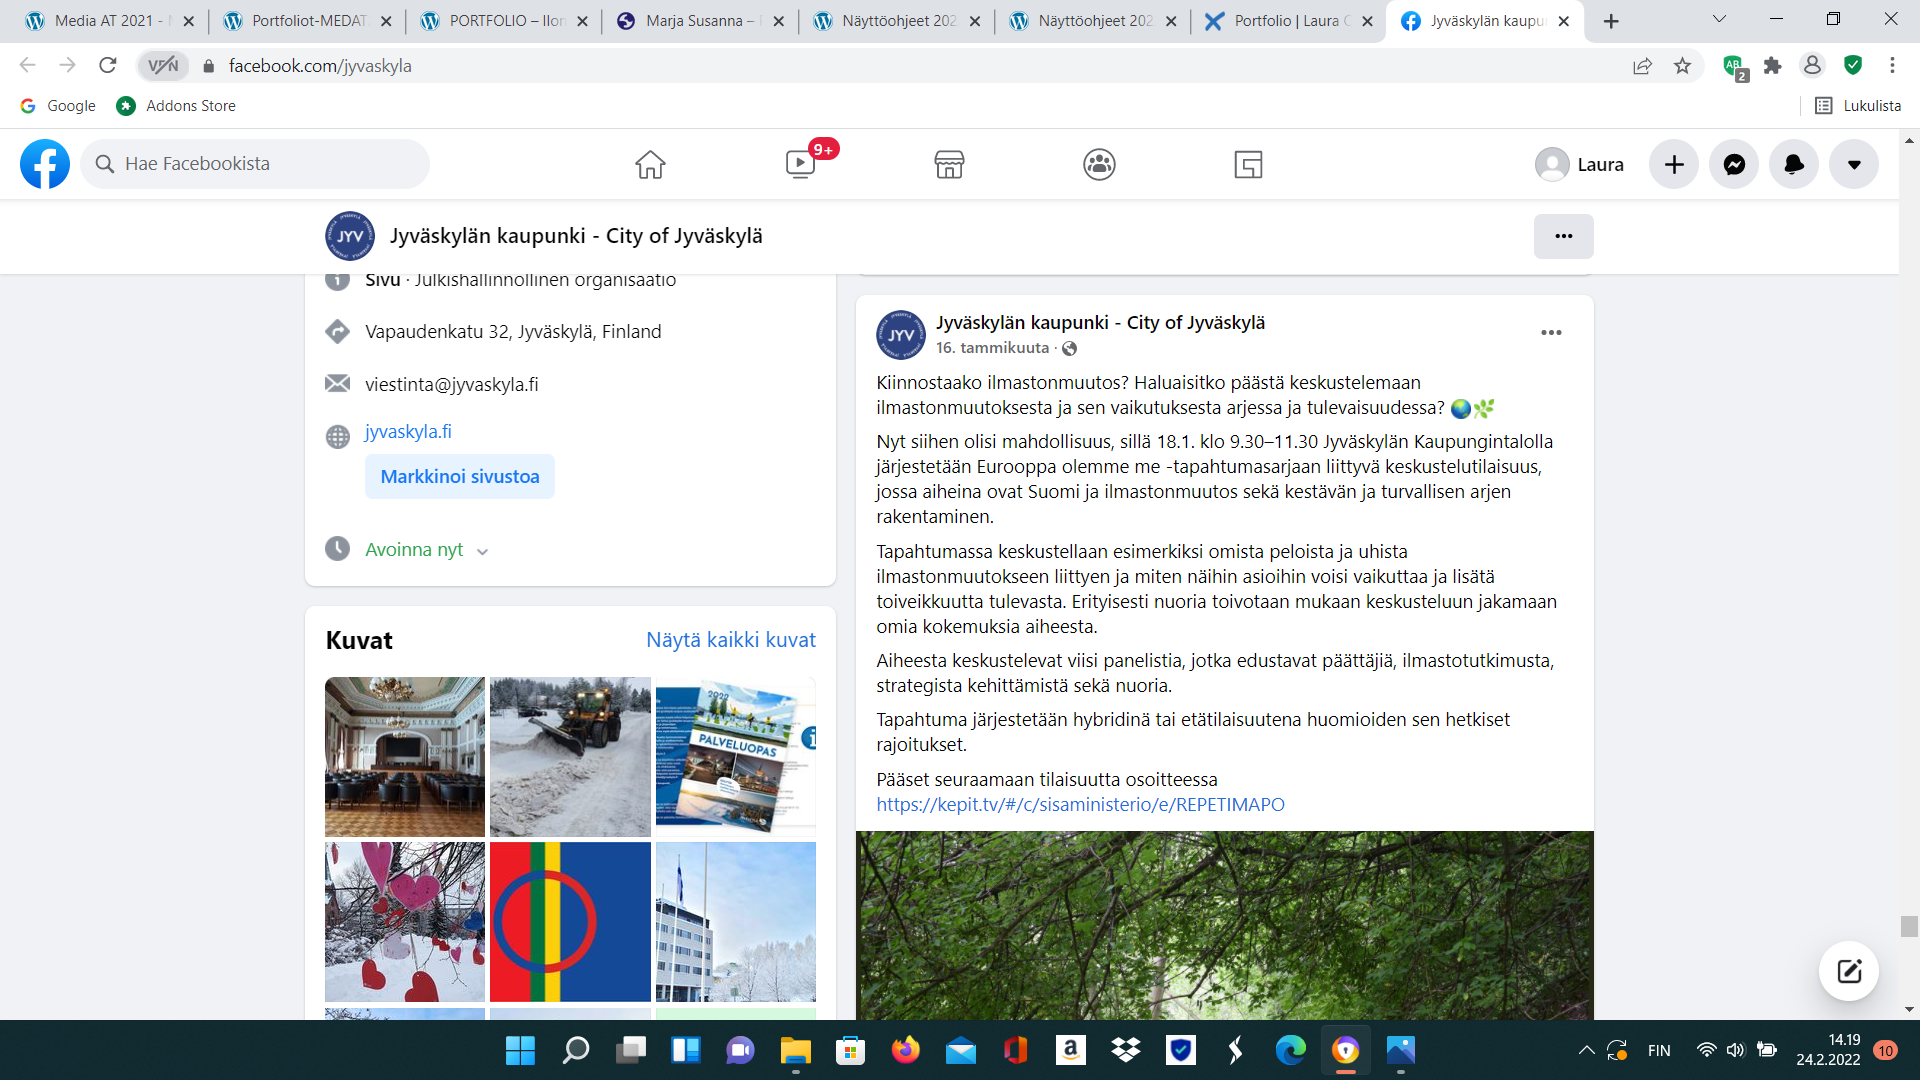The height and width of the screenshot is (1080, 1920).
Task: Open Facebook Marketplace icon
Action: click(949, 164)
